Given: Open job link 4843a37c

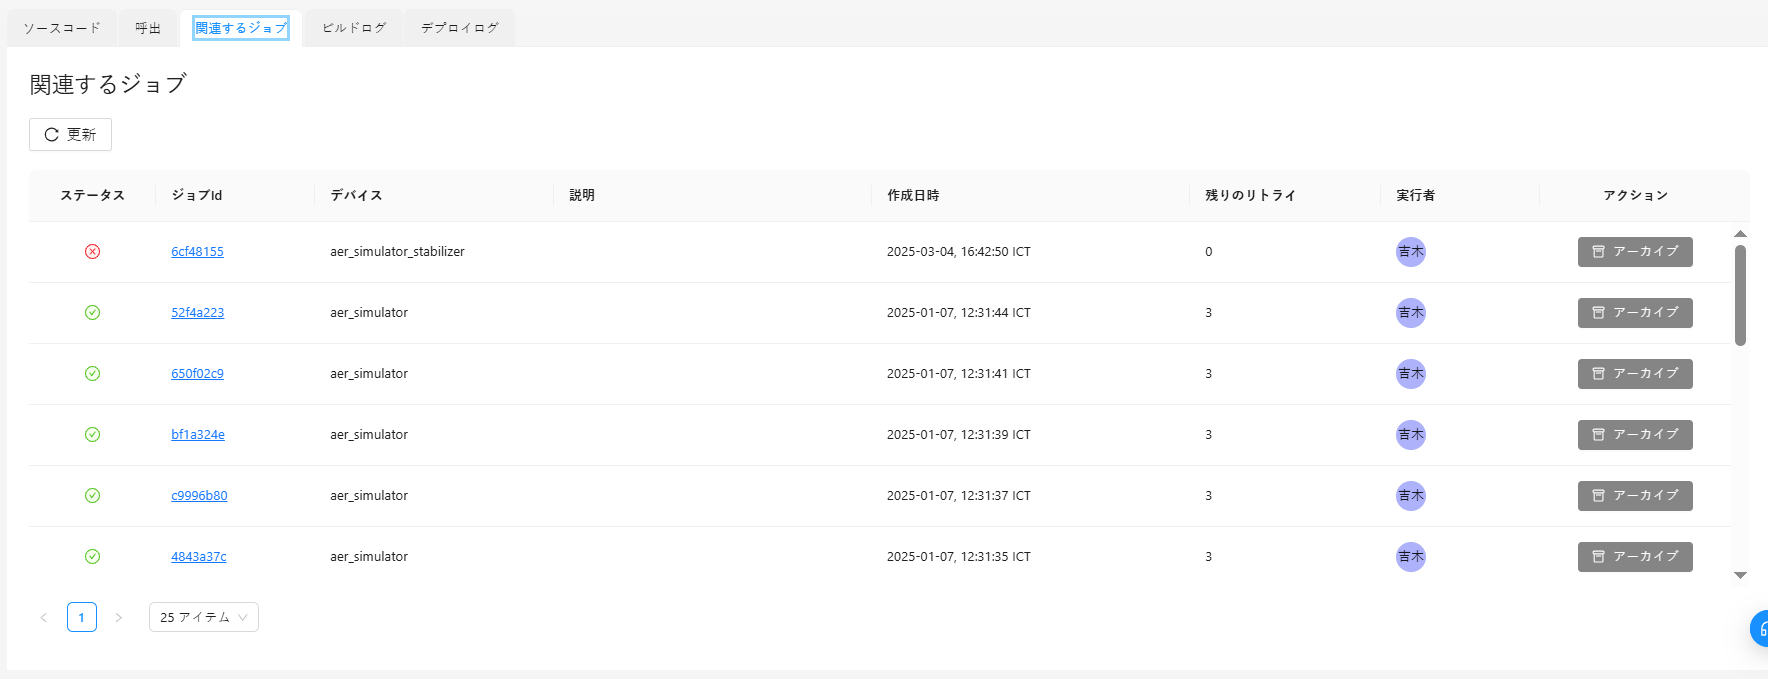Looking at the screenshot, I should click(198, 557).
